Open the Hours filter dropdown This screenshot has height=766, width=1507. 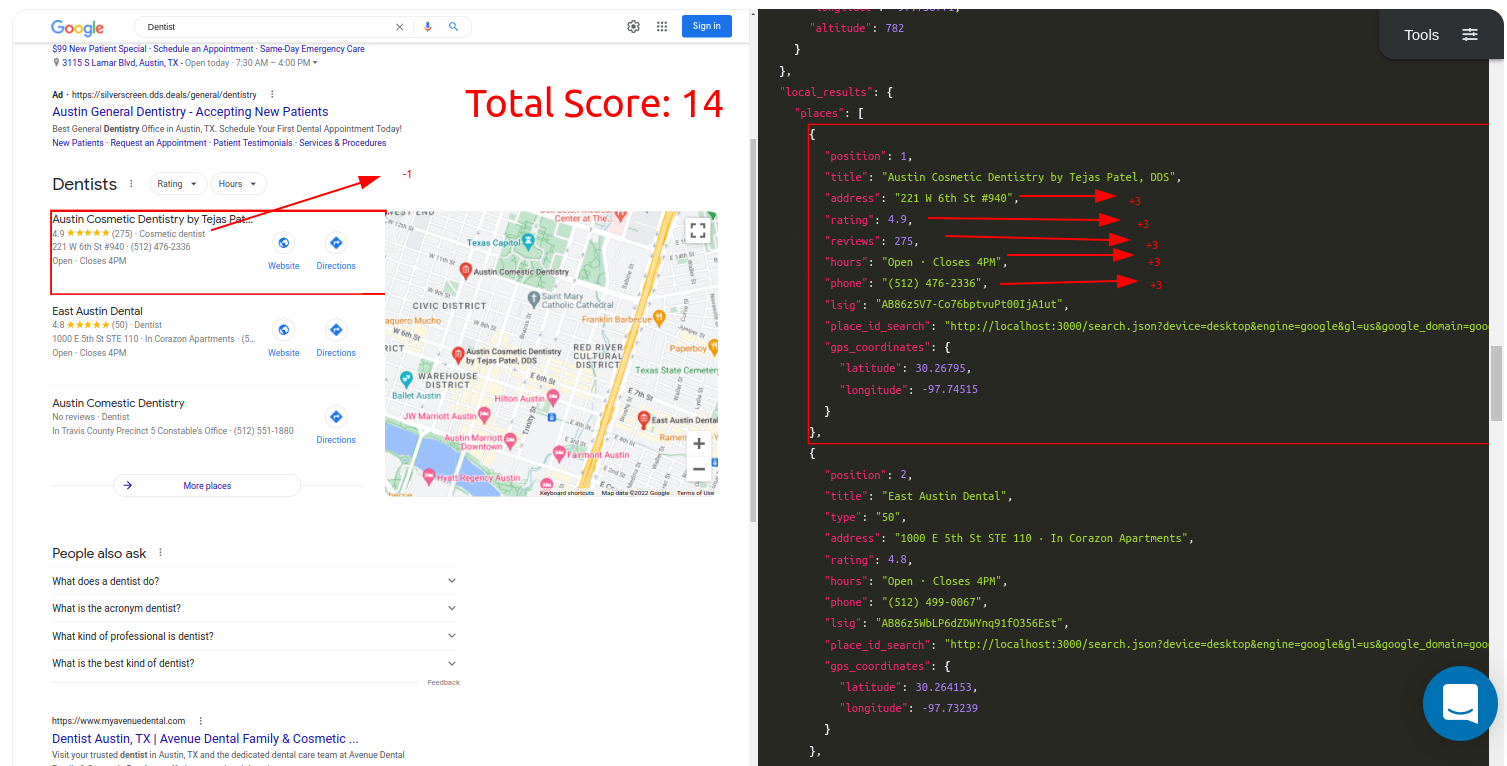(x=239, y=184)
